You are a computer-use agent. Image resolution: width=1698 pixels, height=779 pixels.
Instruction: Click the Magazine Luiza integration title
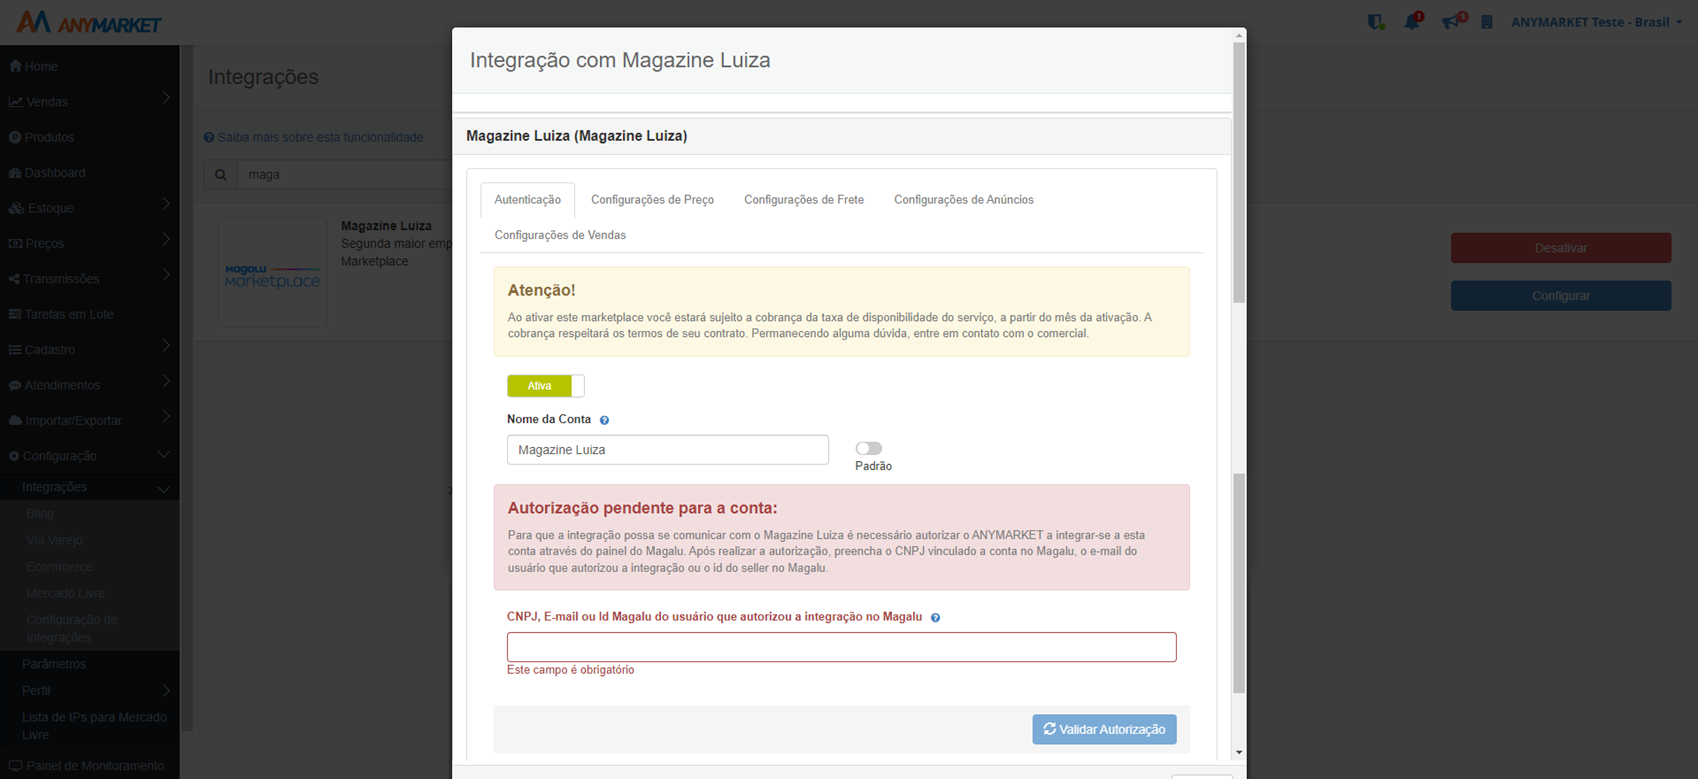pos(386,226)
